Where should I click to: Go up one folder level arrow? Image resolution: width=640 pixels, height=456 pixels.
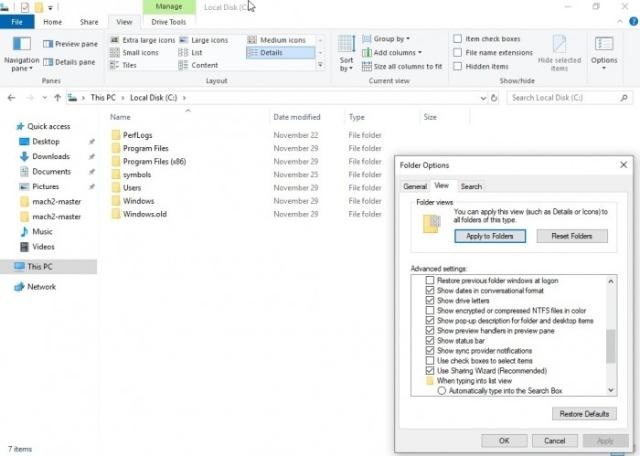pos(58,98)
